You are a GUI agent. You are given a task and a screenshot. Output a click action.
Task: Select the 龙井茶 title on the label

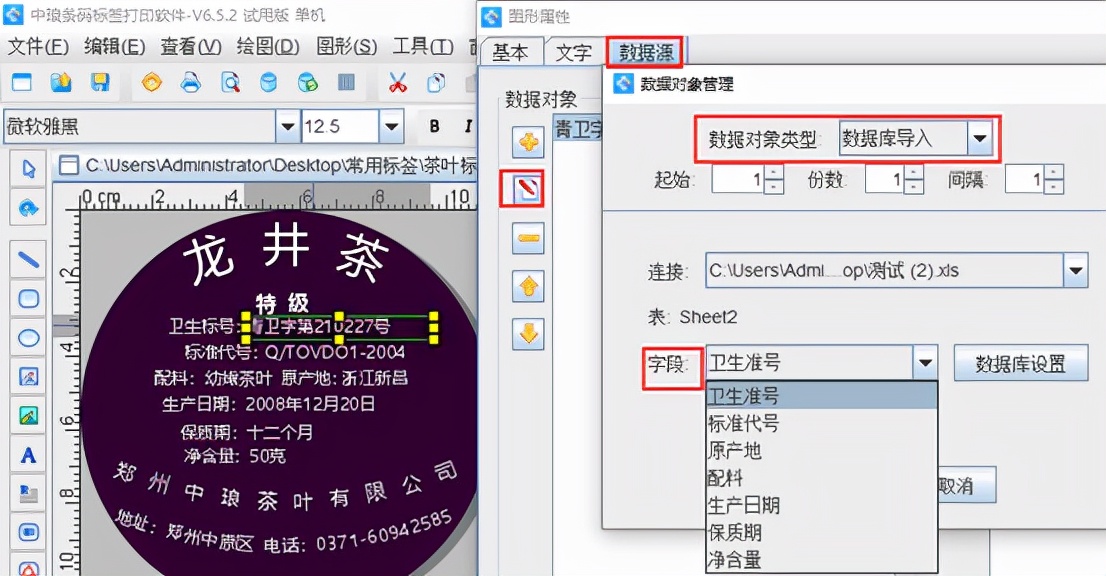point(286,254)
